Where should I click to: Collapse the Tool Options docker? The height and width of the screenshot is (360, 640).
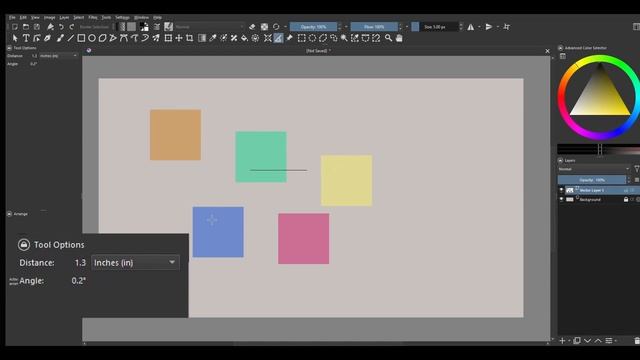9,48
